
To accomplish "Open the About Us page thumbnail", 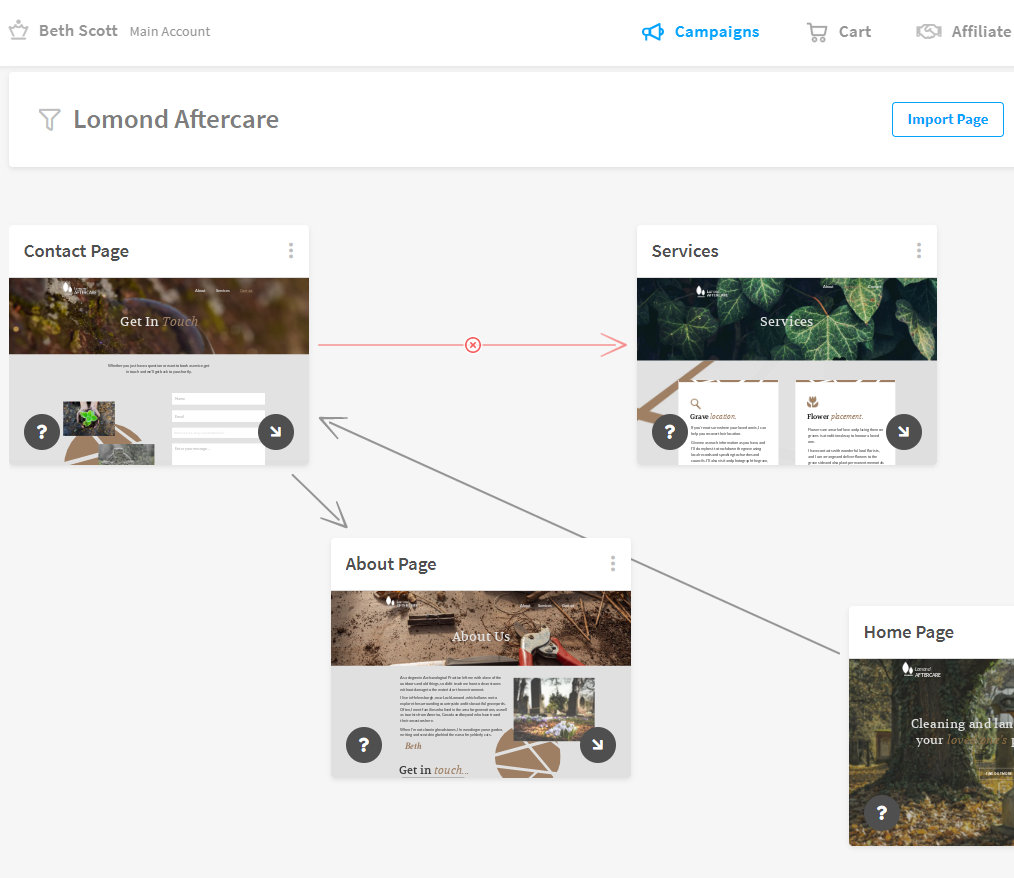I will tap(481, 684).
